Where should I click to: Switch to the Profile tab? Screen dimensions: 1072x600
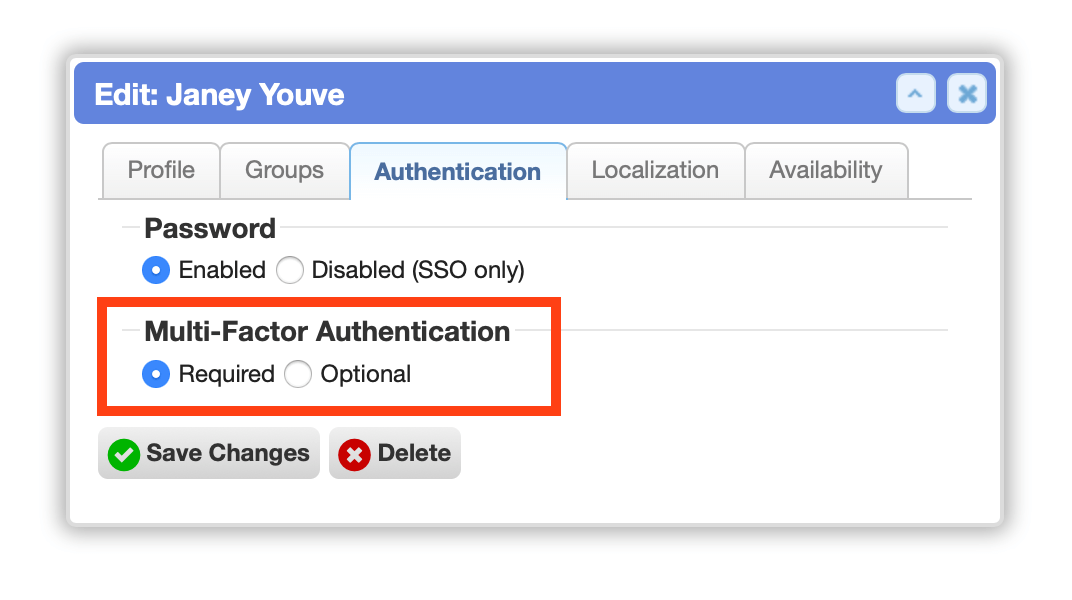point(161,170)
